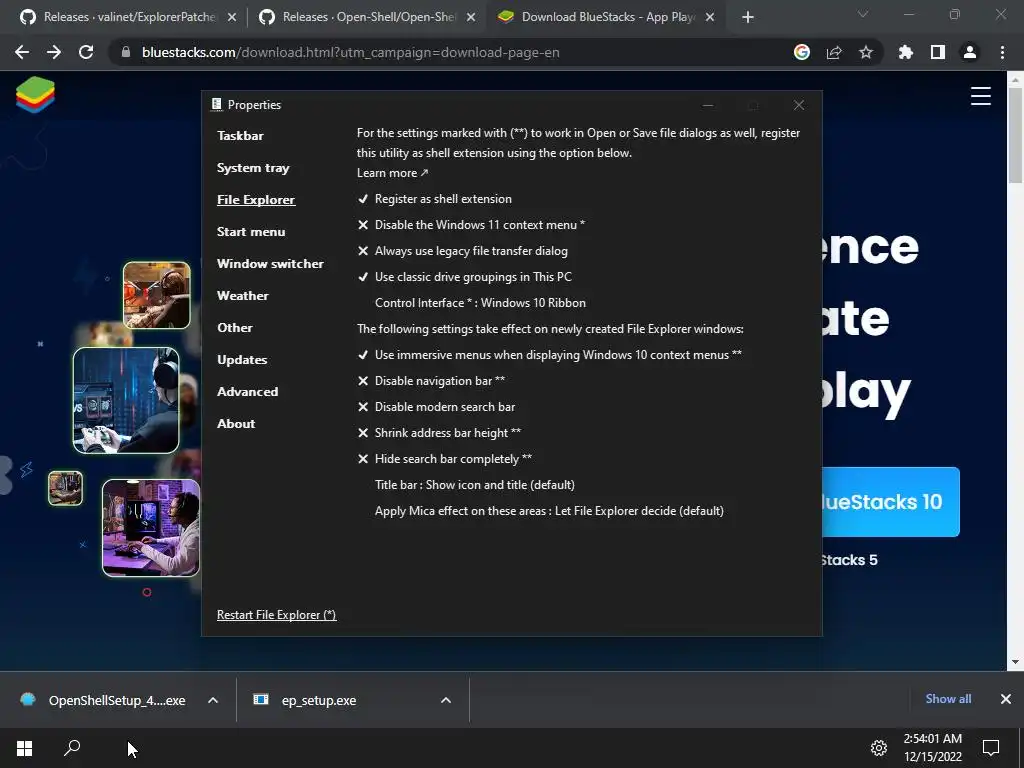
Task: Toggle Use immersive menus for Windows 10 context menus
Action: pyautogui.click(x=549, y=355)
